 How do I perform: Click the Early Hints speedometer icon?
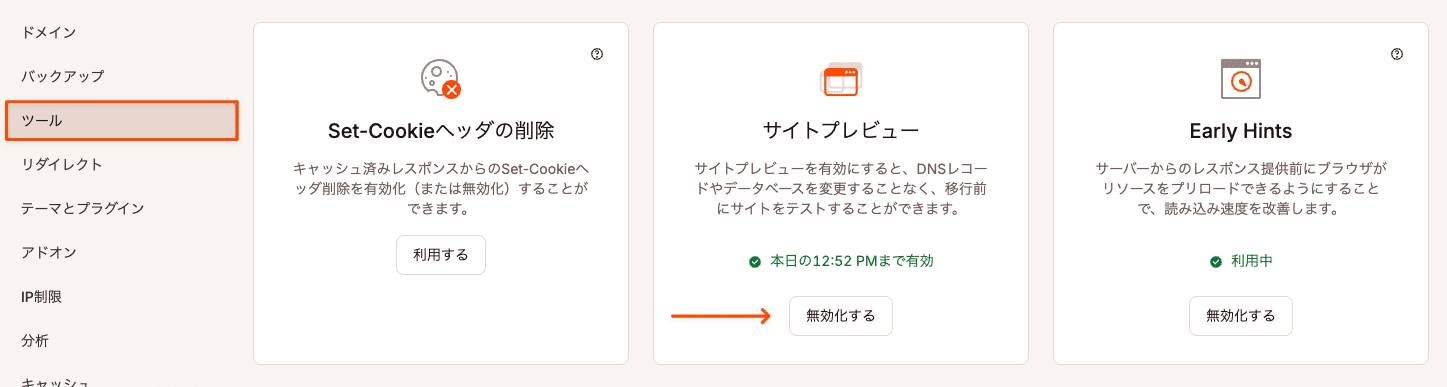coord(1241,78)
